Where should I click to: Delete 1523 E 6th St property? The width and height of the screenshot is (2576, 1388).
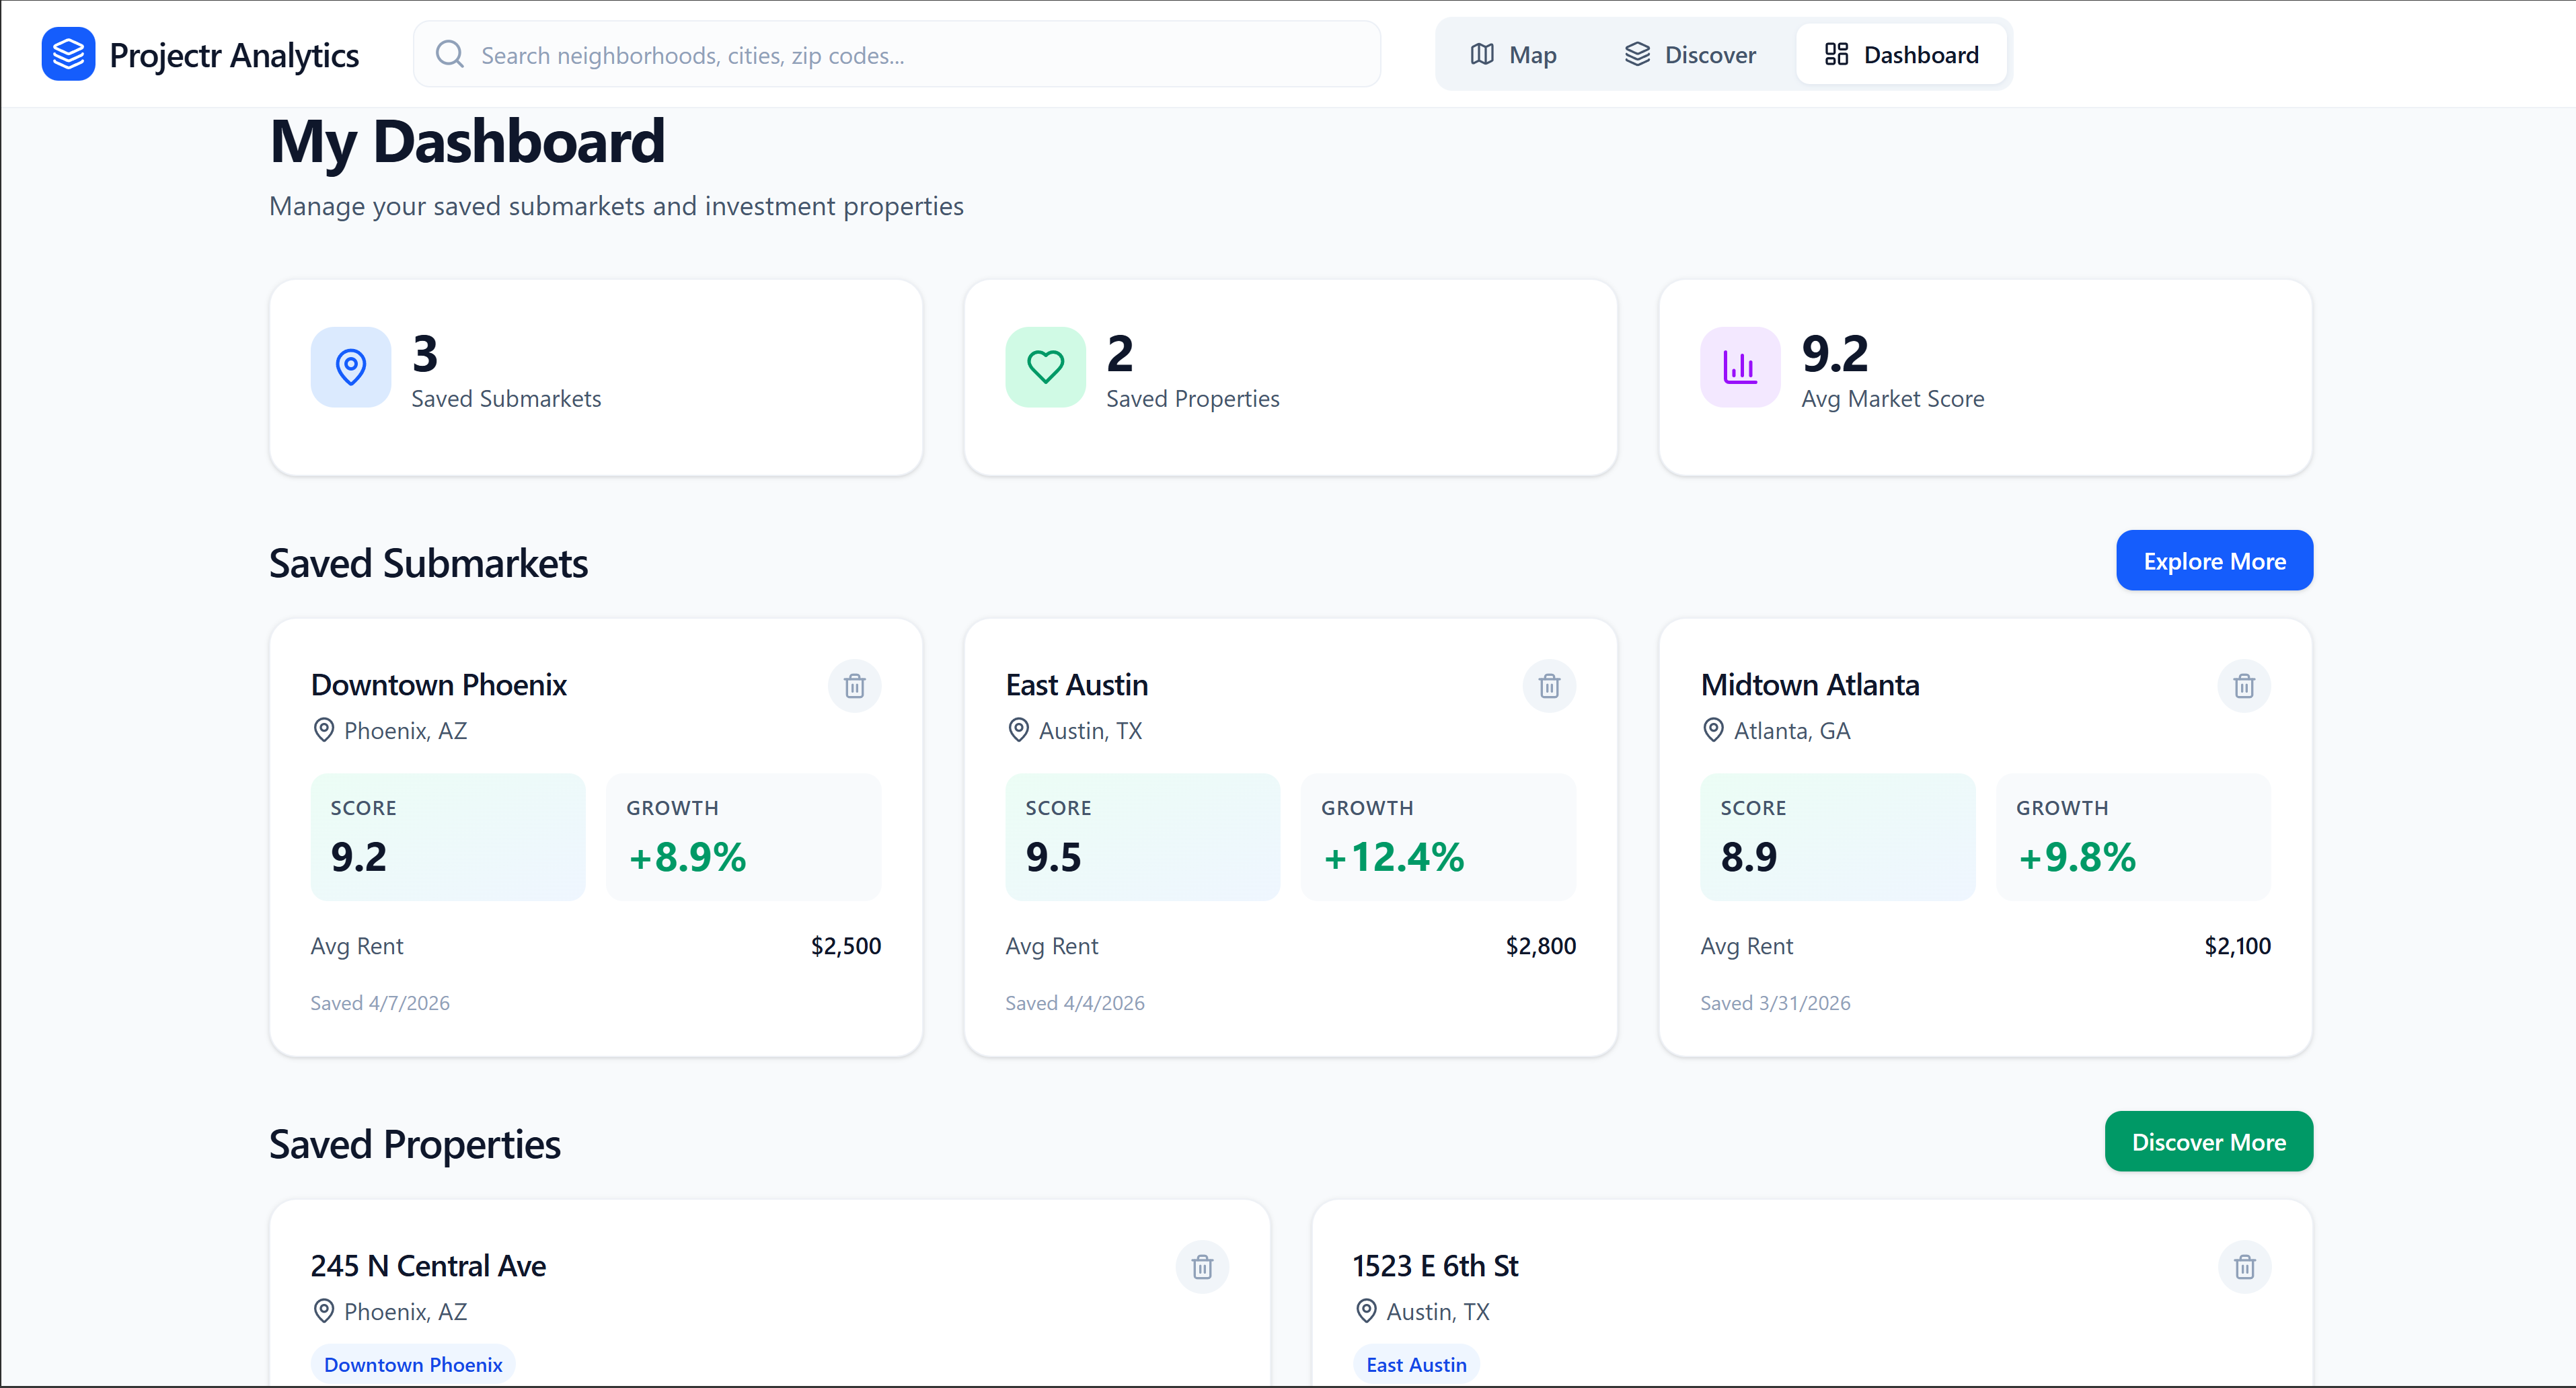coord(2244,1267)
